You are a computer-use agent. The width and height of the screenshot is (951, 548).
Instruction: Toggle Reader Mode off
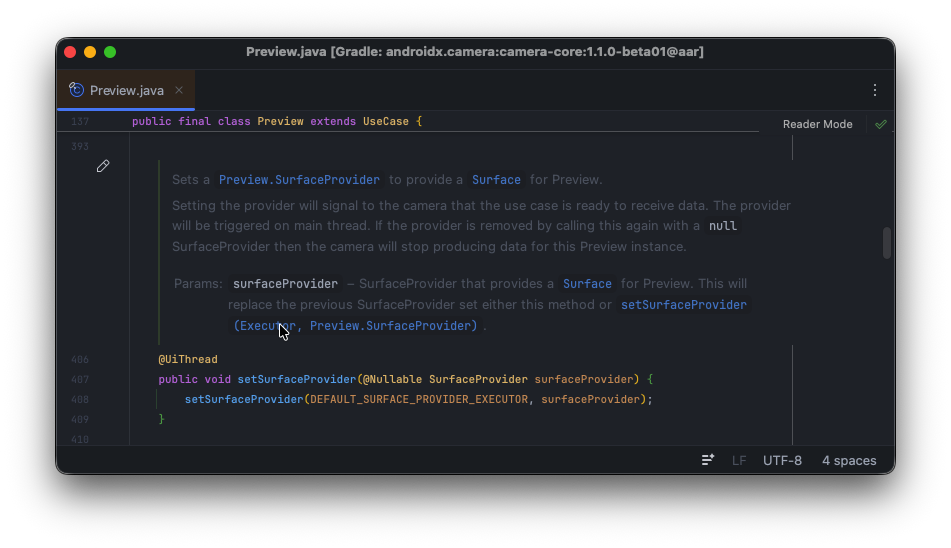pyautogui.click(x=817, y=124)
